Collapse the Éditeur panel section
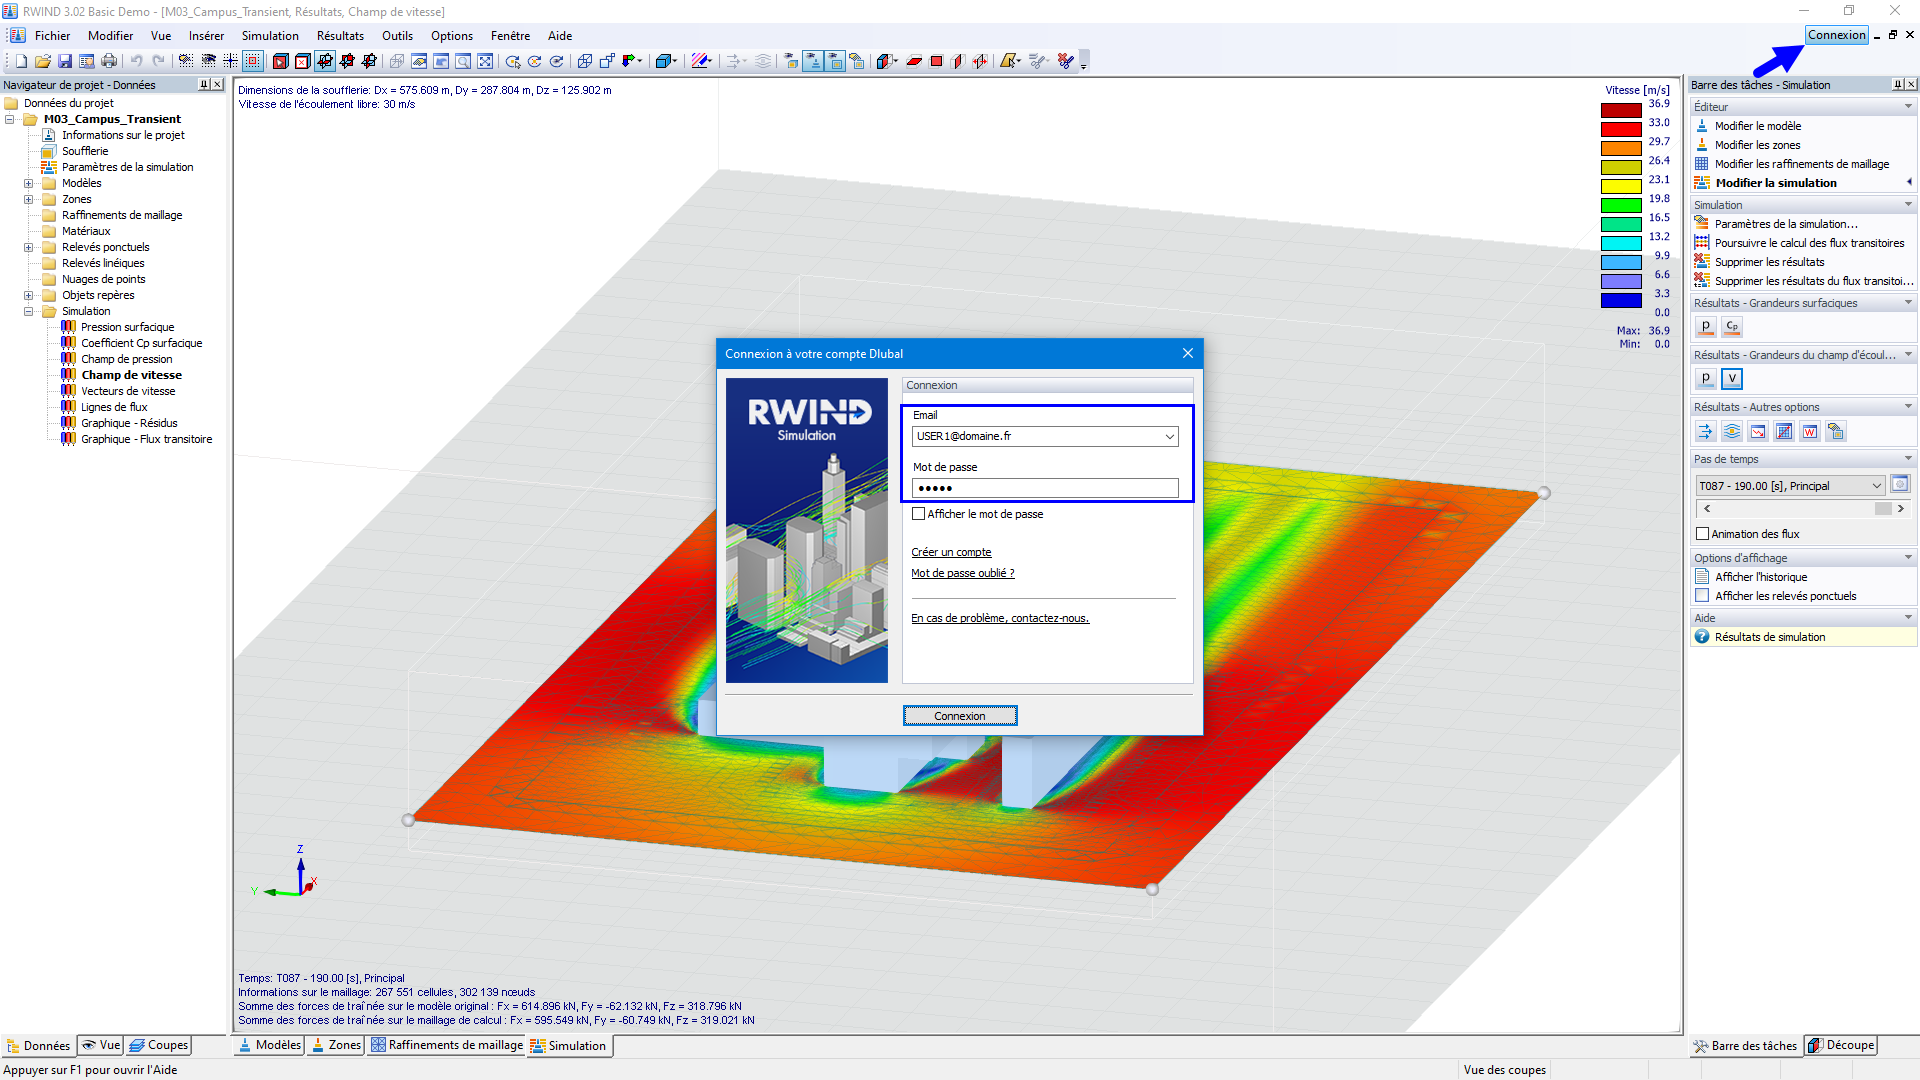 coord(1908,107)
